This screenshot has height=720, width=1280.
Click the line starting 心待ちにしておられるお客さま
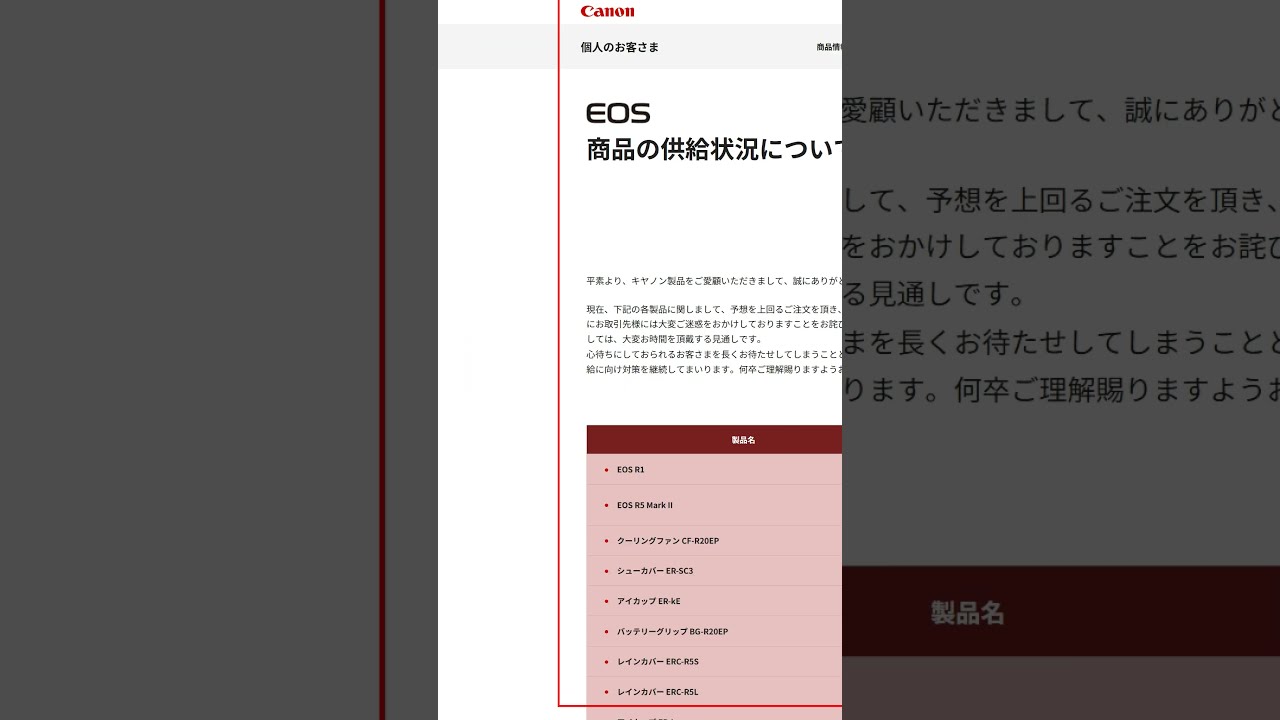point(714,354)
